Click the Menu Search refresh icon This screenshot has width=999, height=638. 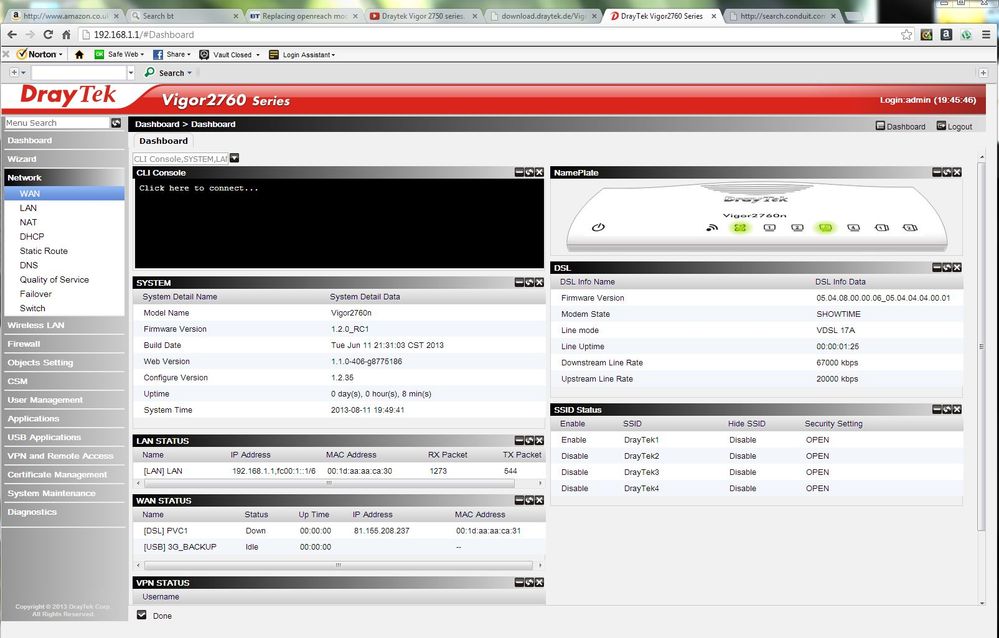tap(116, 123)
